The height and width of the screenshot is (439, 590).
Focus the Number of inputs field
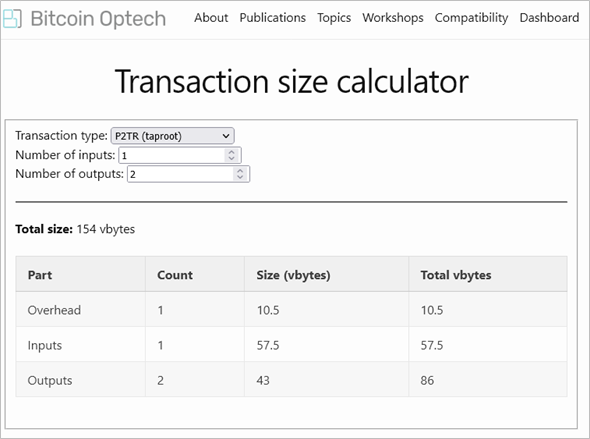[180, 155]
